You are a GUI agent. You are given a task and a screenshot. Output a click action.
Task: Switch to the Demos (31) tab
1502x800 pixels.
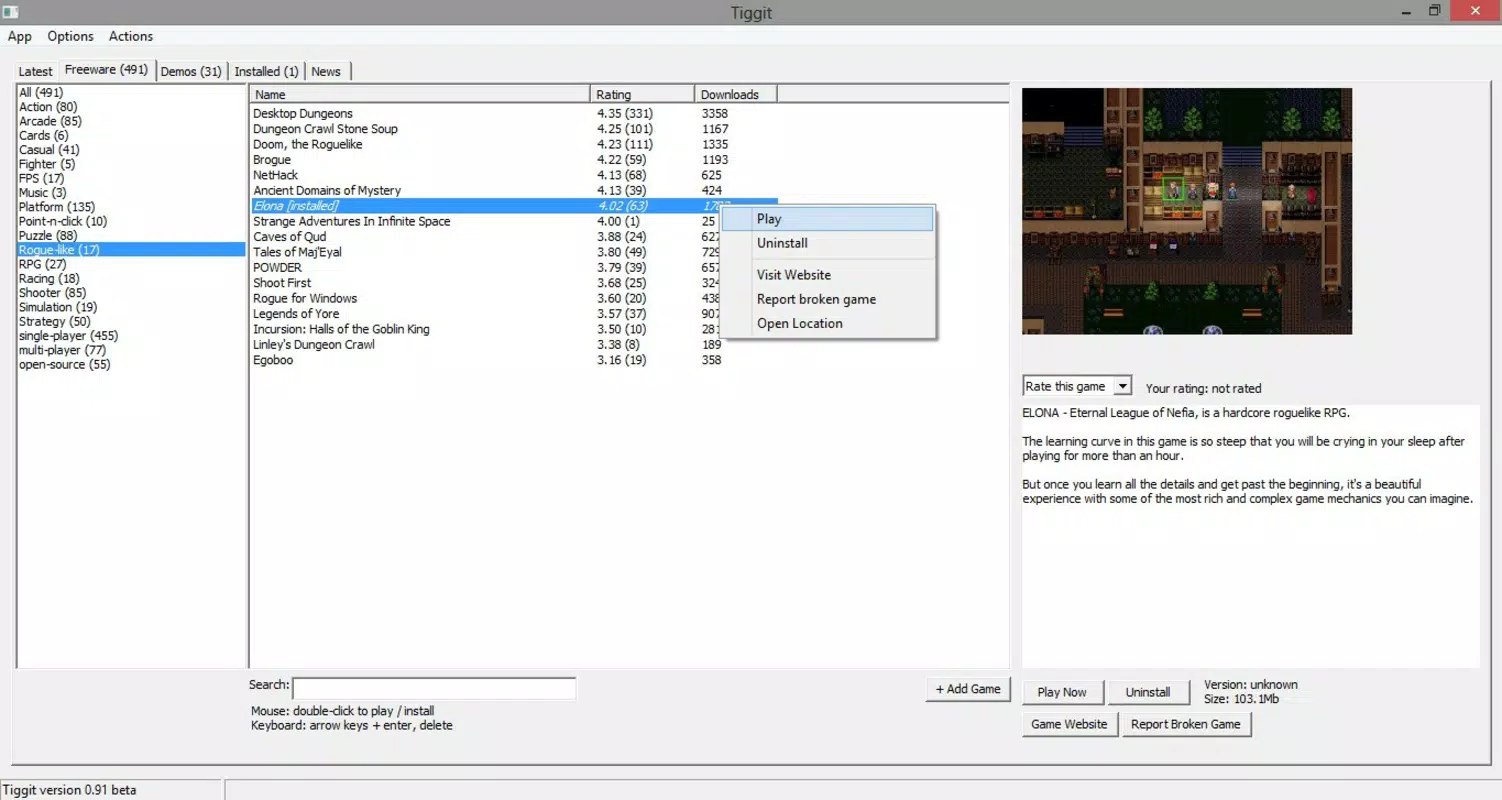tap(191, 71)
